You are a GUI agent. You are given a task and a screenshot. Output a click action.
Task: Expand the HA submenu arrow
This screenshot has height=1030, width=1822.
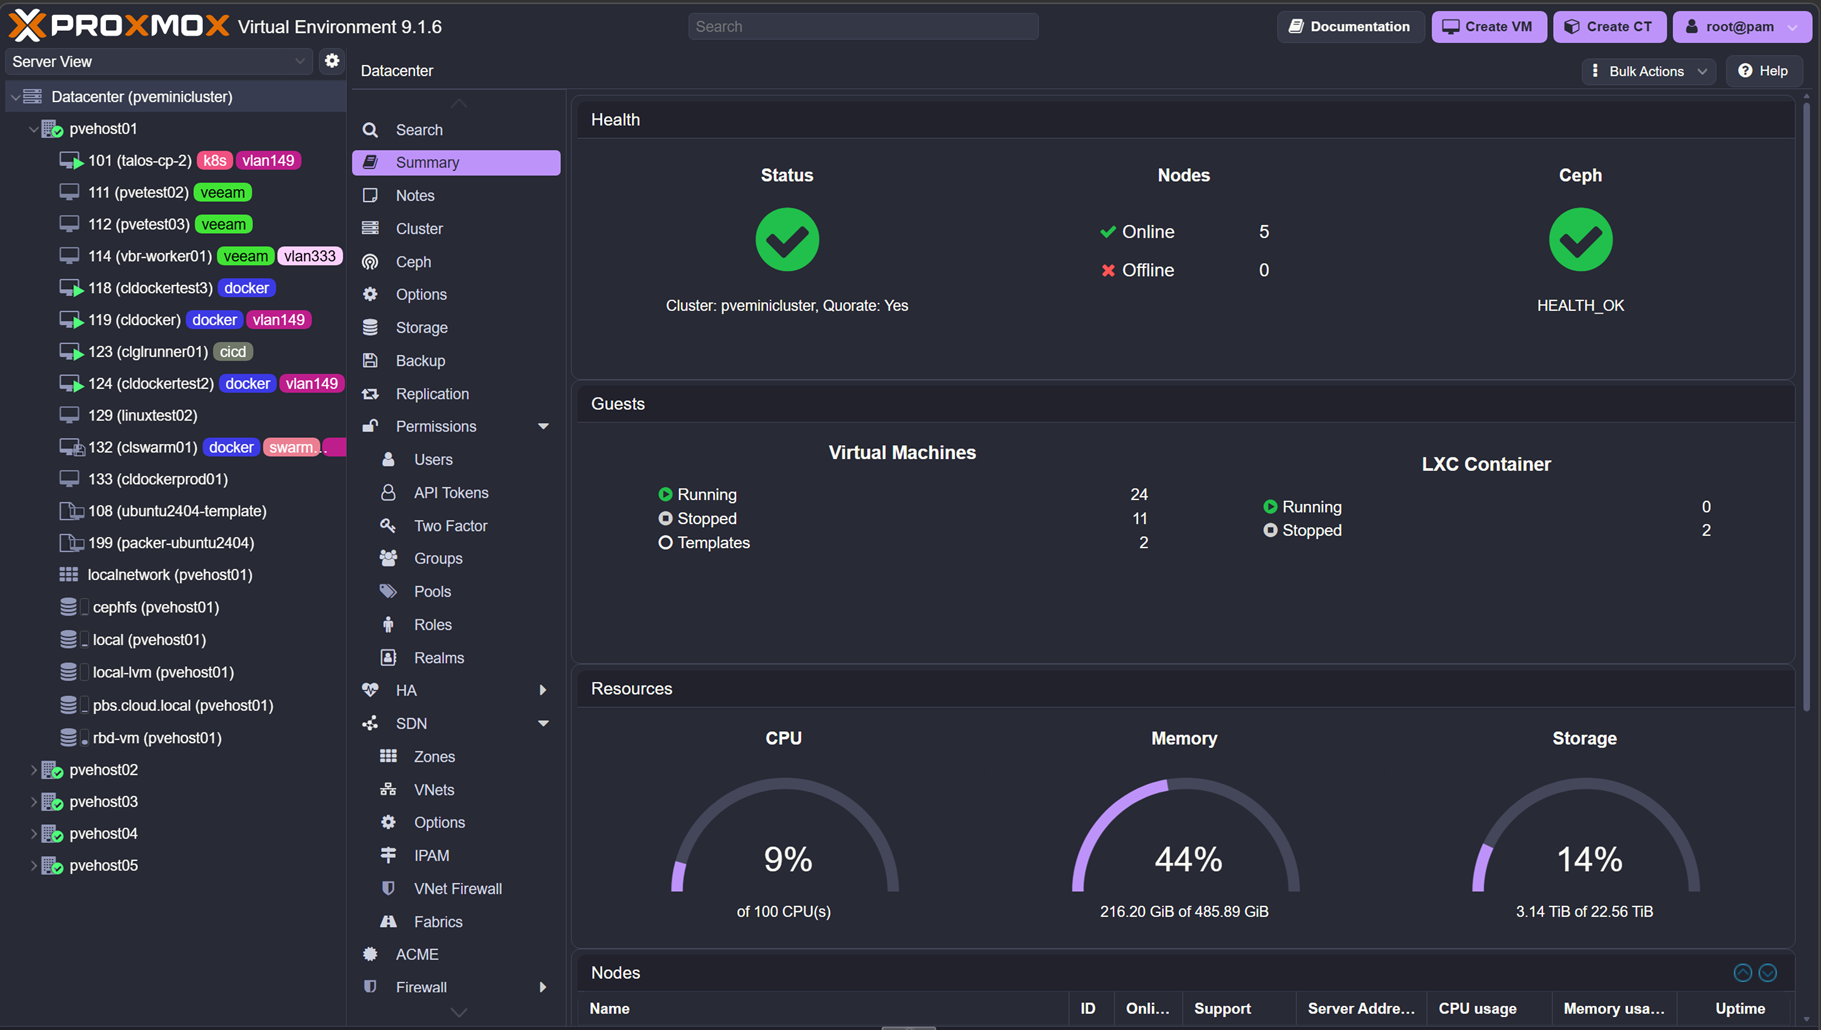543,690
